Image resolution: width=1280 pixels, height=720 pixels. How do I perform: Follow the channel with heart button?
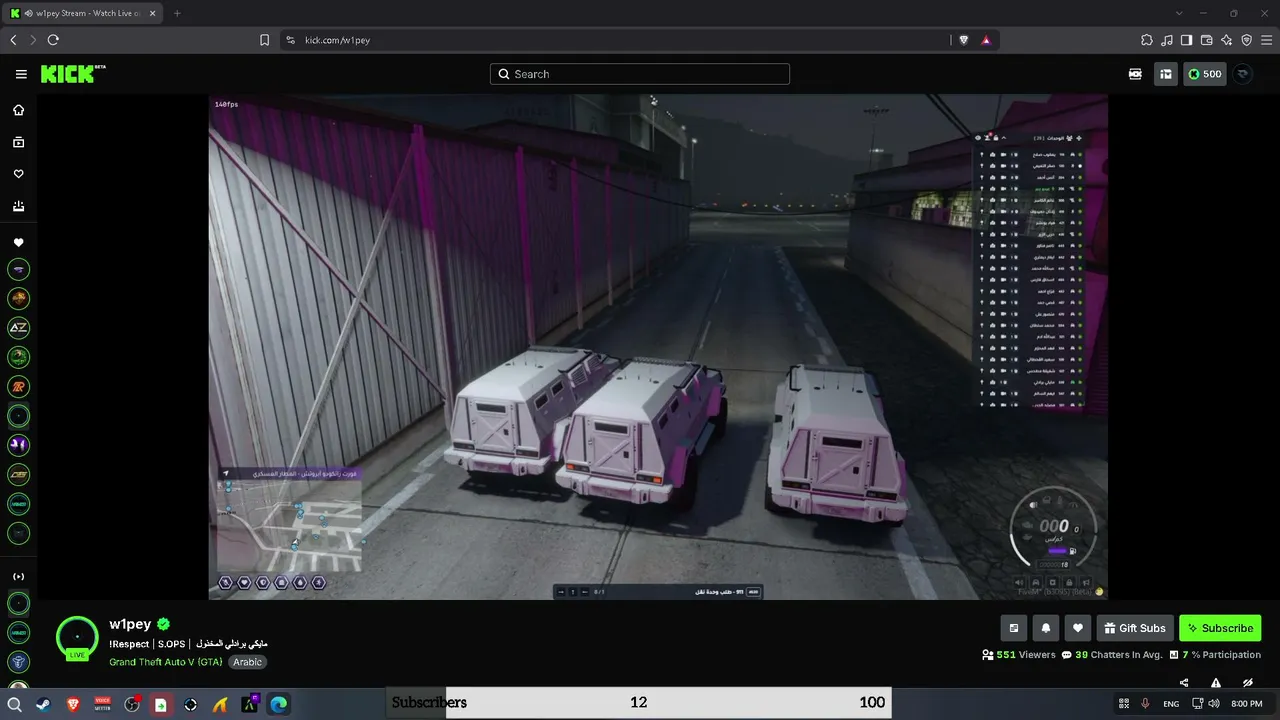1078,628
